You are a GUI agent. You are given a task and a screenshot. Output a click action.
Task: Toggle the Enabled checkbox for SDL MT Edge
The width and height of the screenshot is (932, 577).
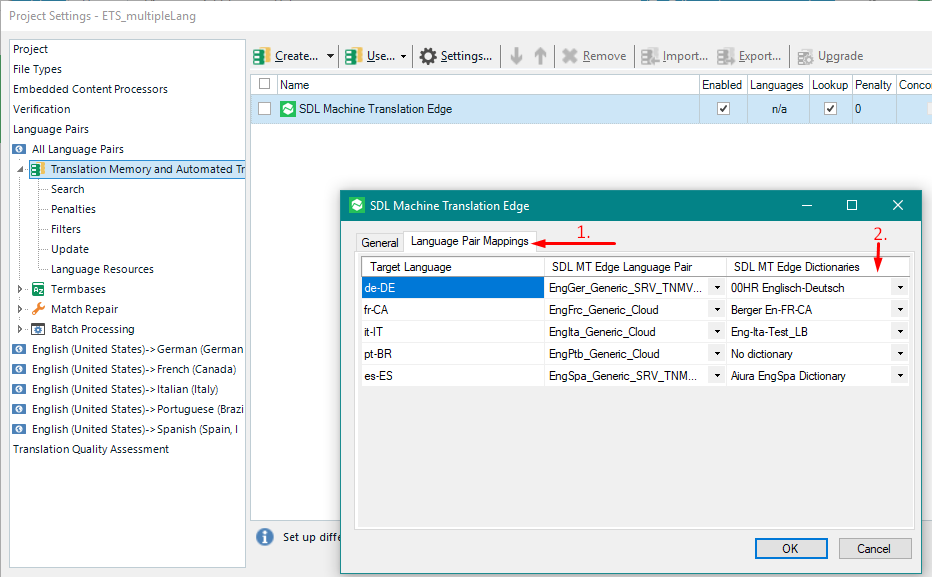click(723, 109)
